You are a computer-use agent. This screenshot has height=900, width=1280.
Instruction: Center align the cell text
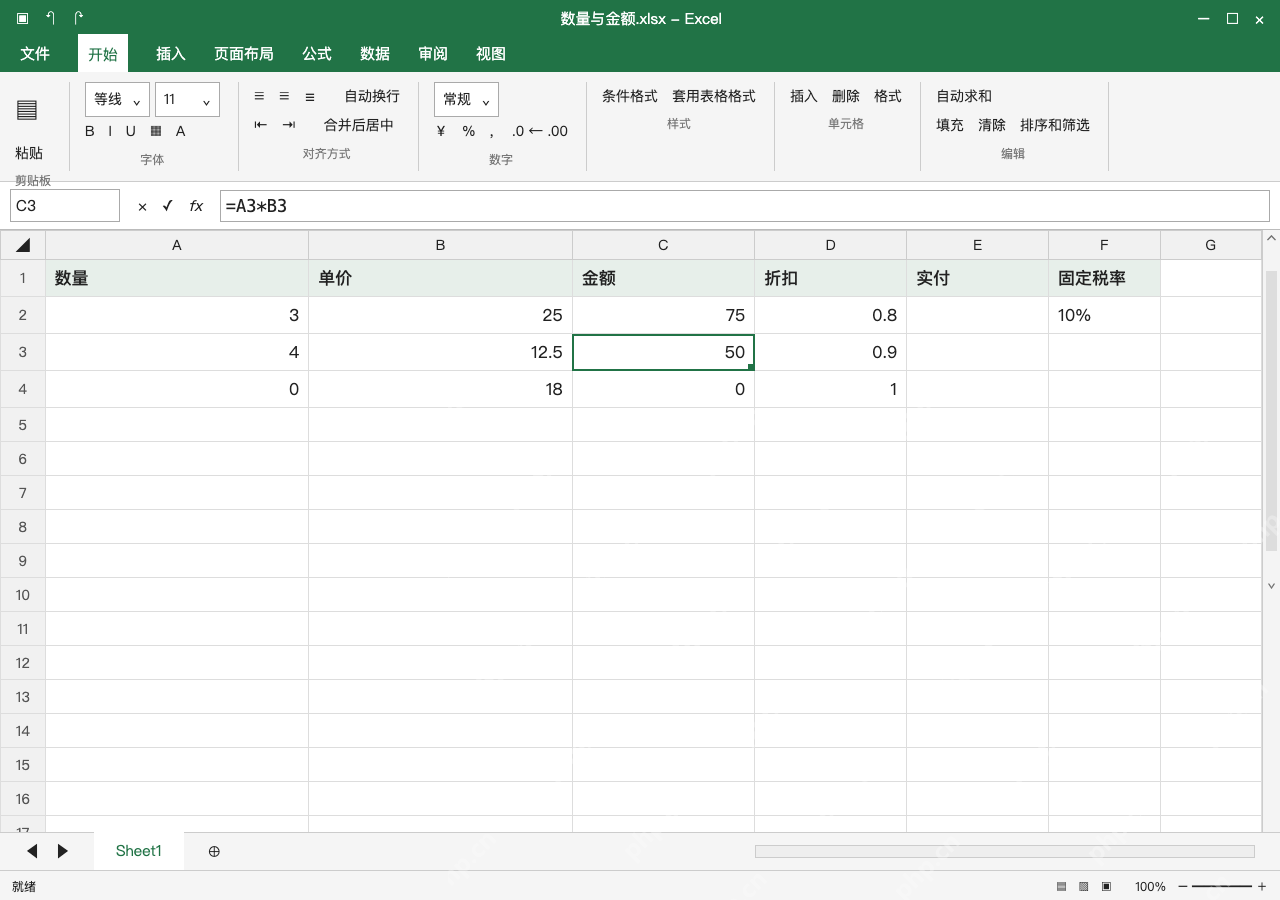tap(284, 96)
